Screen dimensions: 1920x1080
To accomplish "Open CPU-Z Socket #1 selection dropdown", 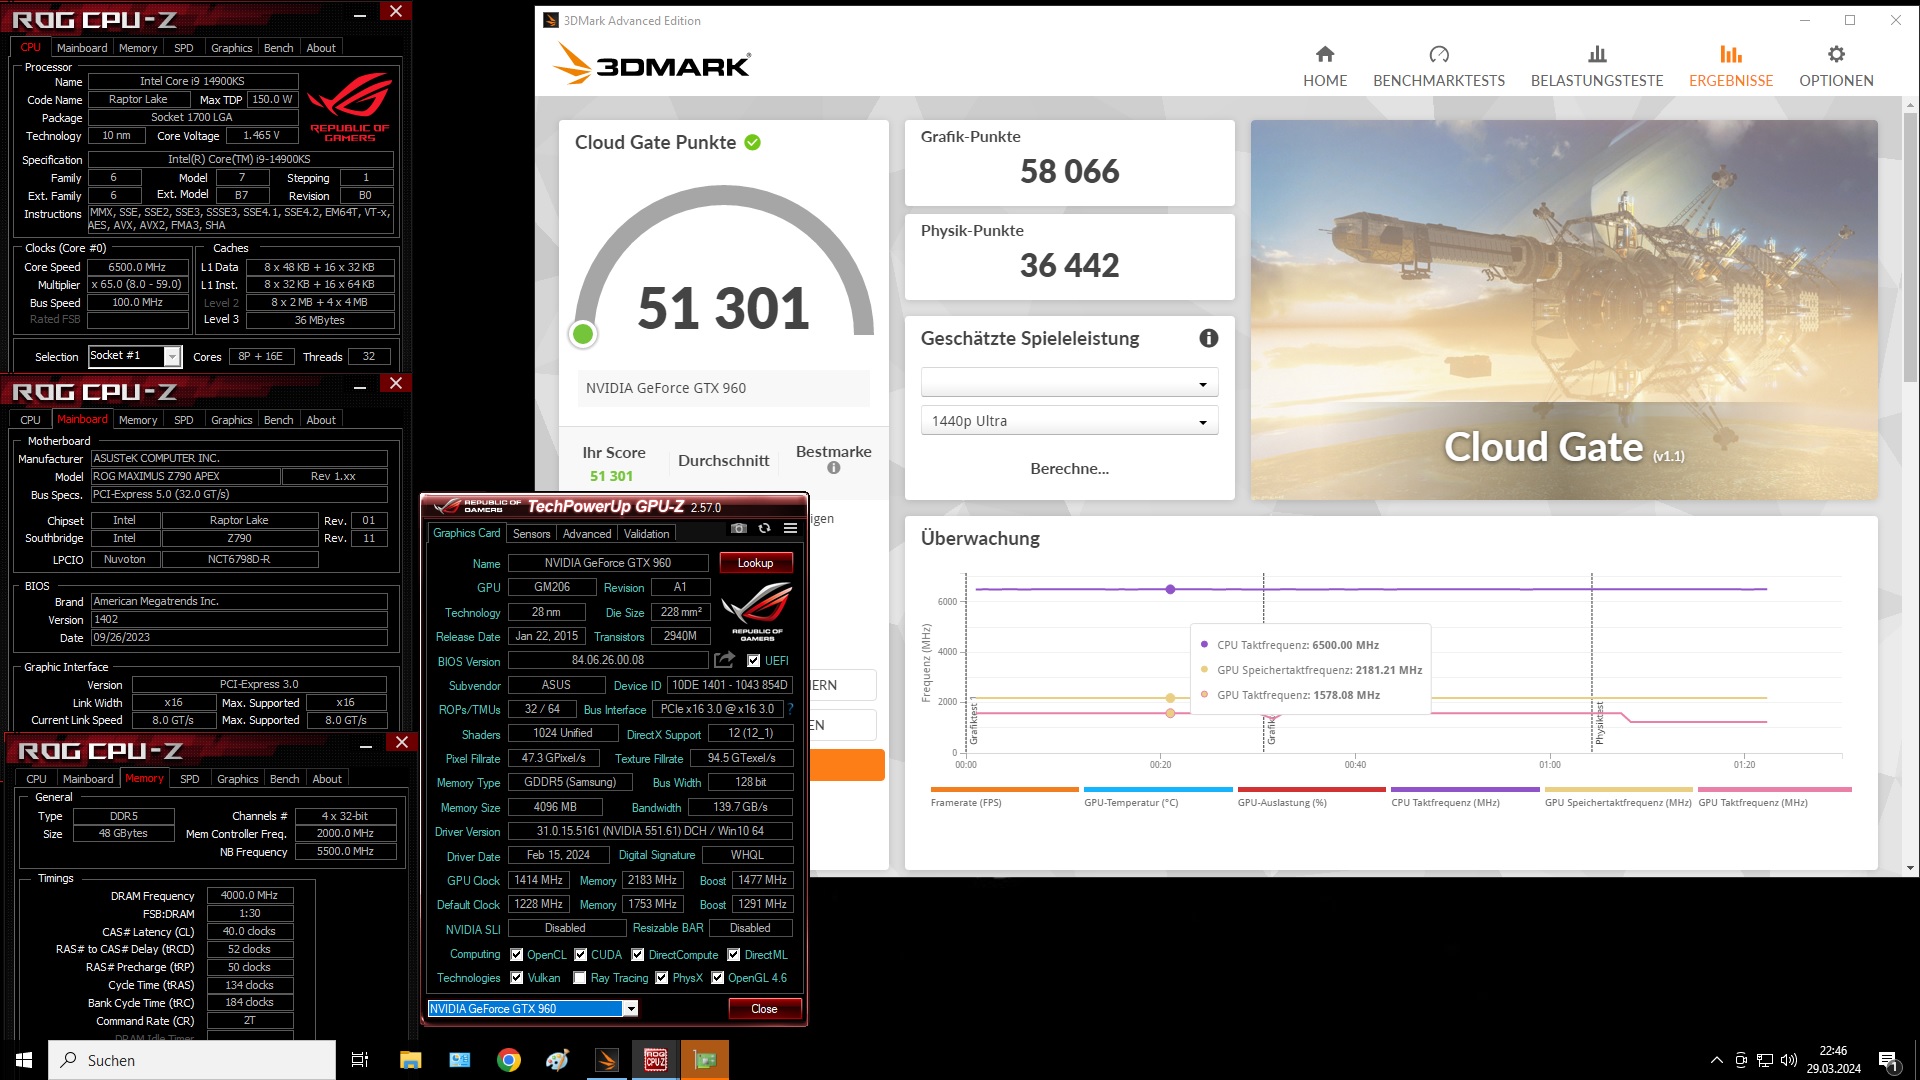I will click(134, 356).
